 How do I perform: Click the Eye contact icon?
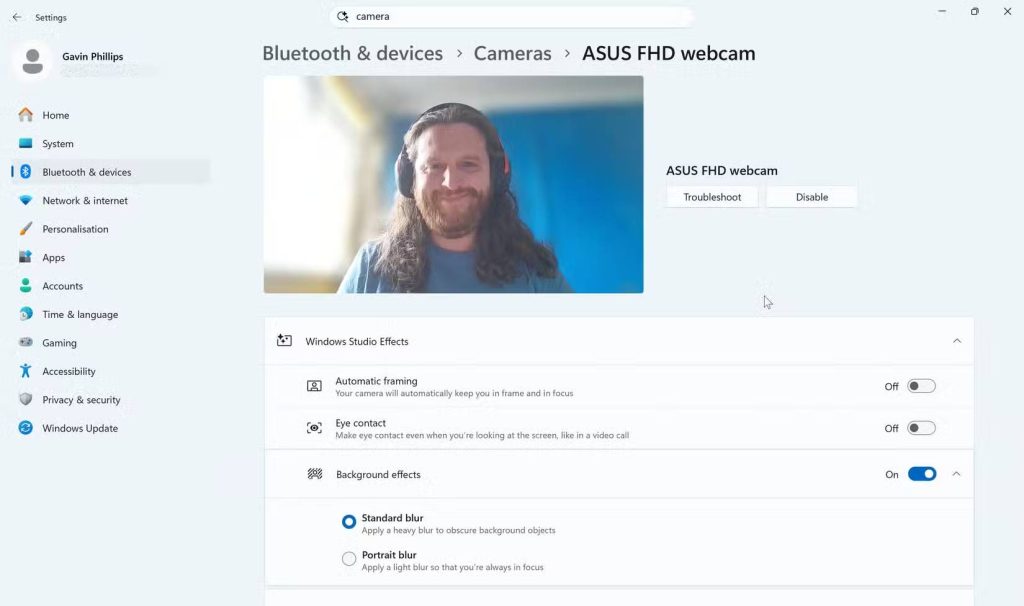pos(314,428)
